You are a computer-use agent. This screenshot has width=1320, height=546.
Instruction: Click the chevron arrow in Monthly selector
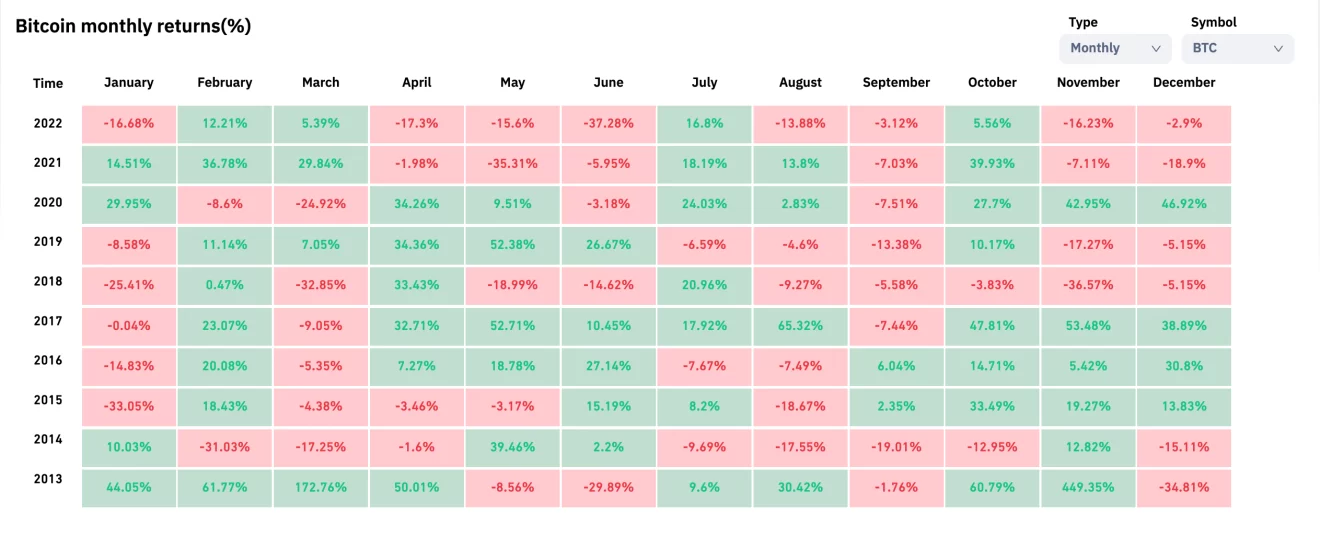click(1156, 48)
